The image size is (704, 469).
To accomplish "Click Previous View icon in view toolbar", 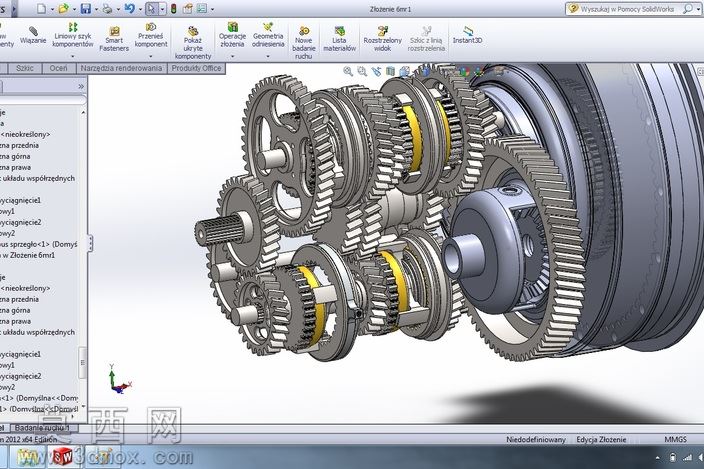I will [x=376, y=71].
